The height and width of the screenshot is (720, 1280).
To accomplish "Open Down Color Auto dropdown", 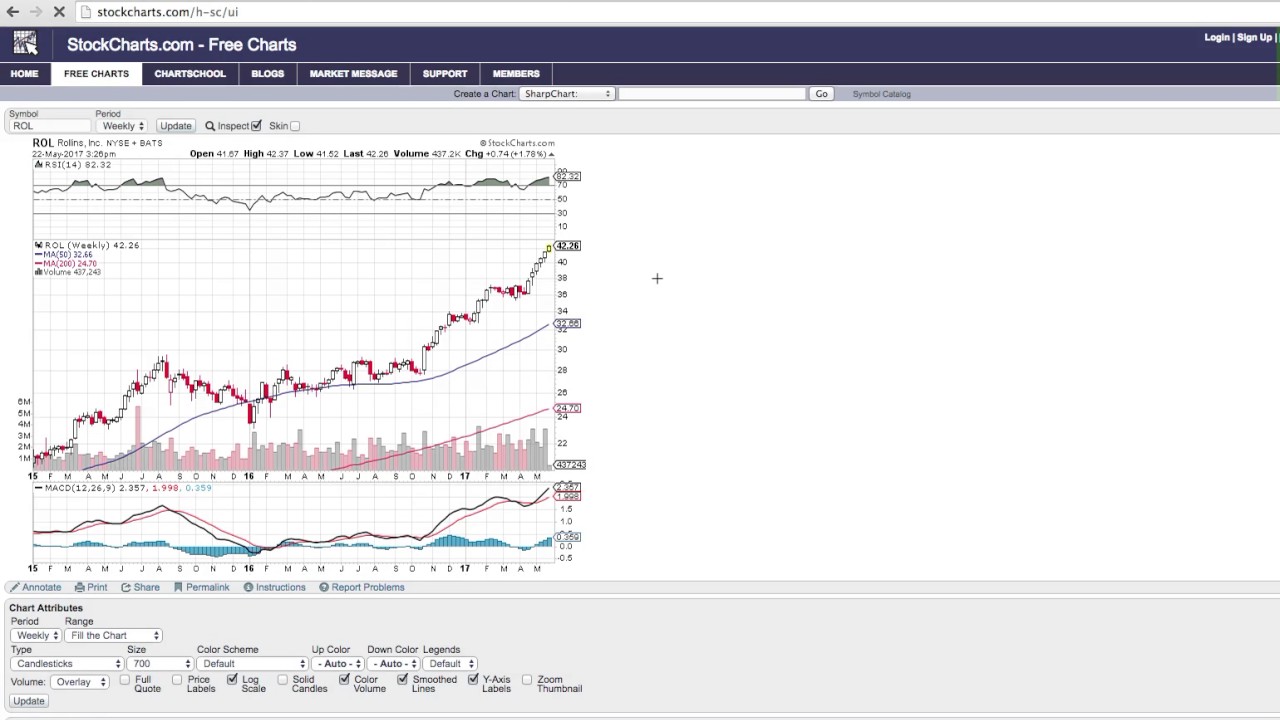I will 392,663.
